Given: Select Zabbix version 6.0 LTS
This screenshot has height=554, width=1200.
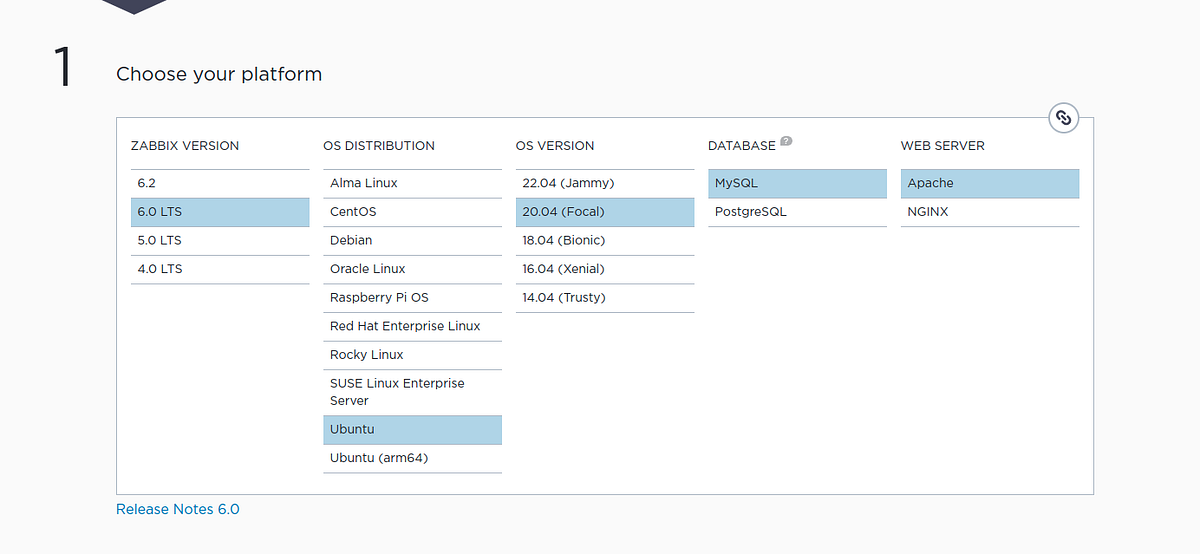Looking at the screenshot, I should 220,212.
